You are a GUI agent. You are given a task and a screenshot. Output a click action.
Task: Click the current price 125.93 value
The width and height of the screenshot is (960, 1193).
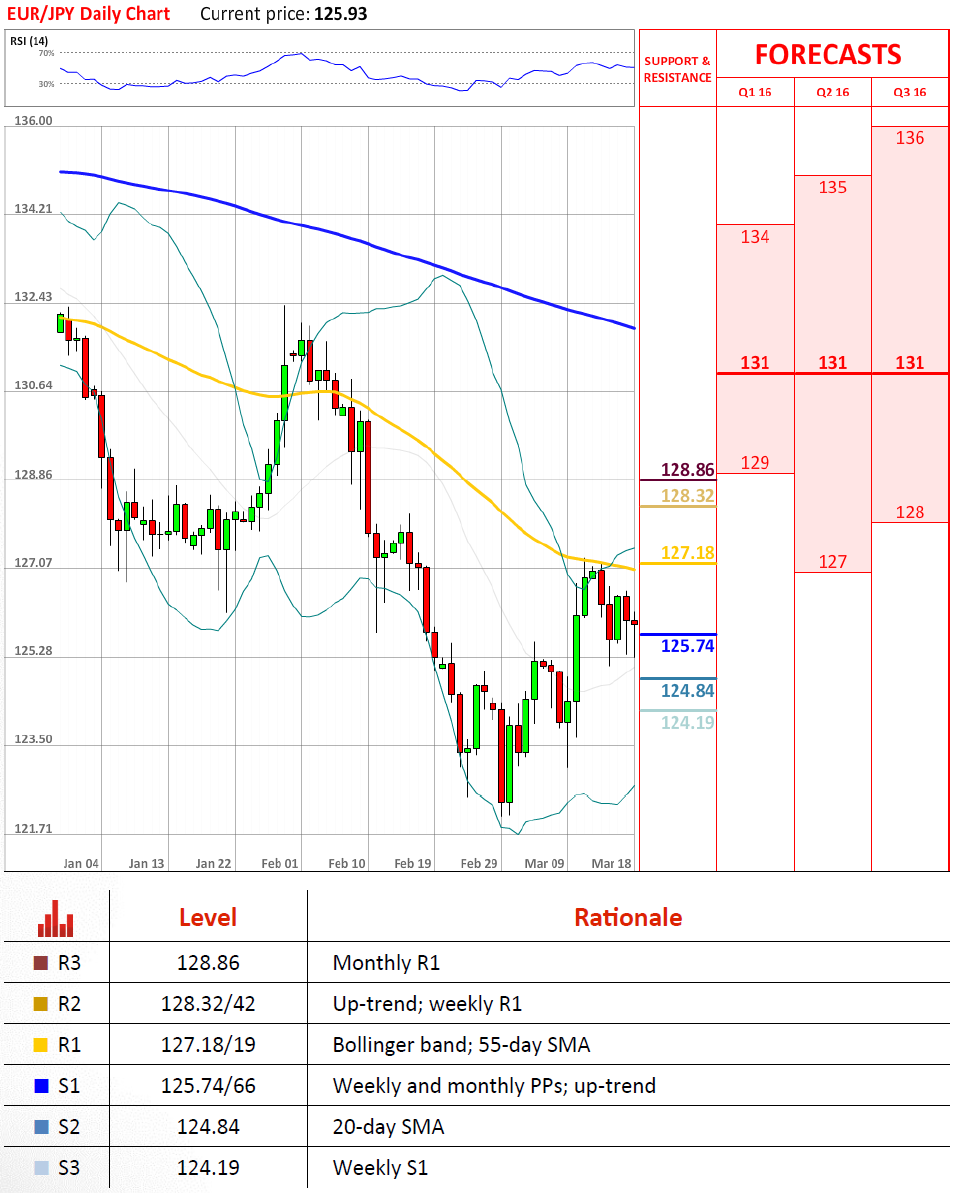[x=341, y=14]
